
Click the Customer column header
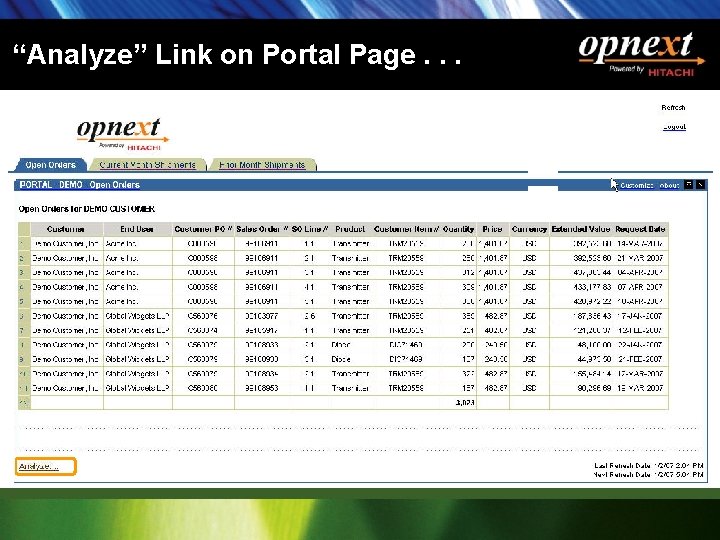pyautogui.click(x=66, y=229)
